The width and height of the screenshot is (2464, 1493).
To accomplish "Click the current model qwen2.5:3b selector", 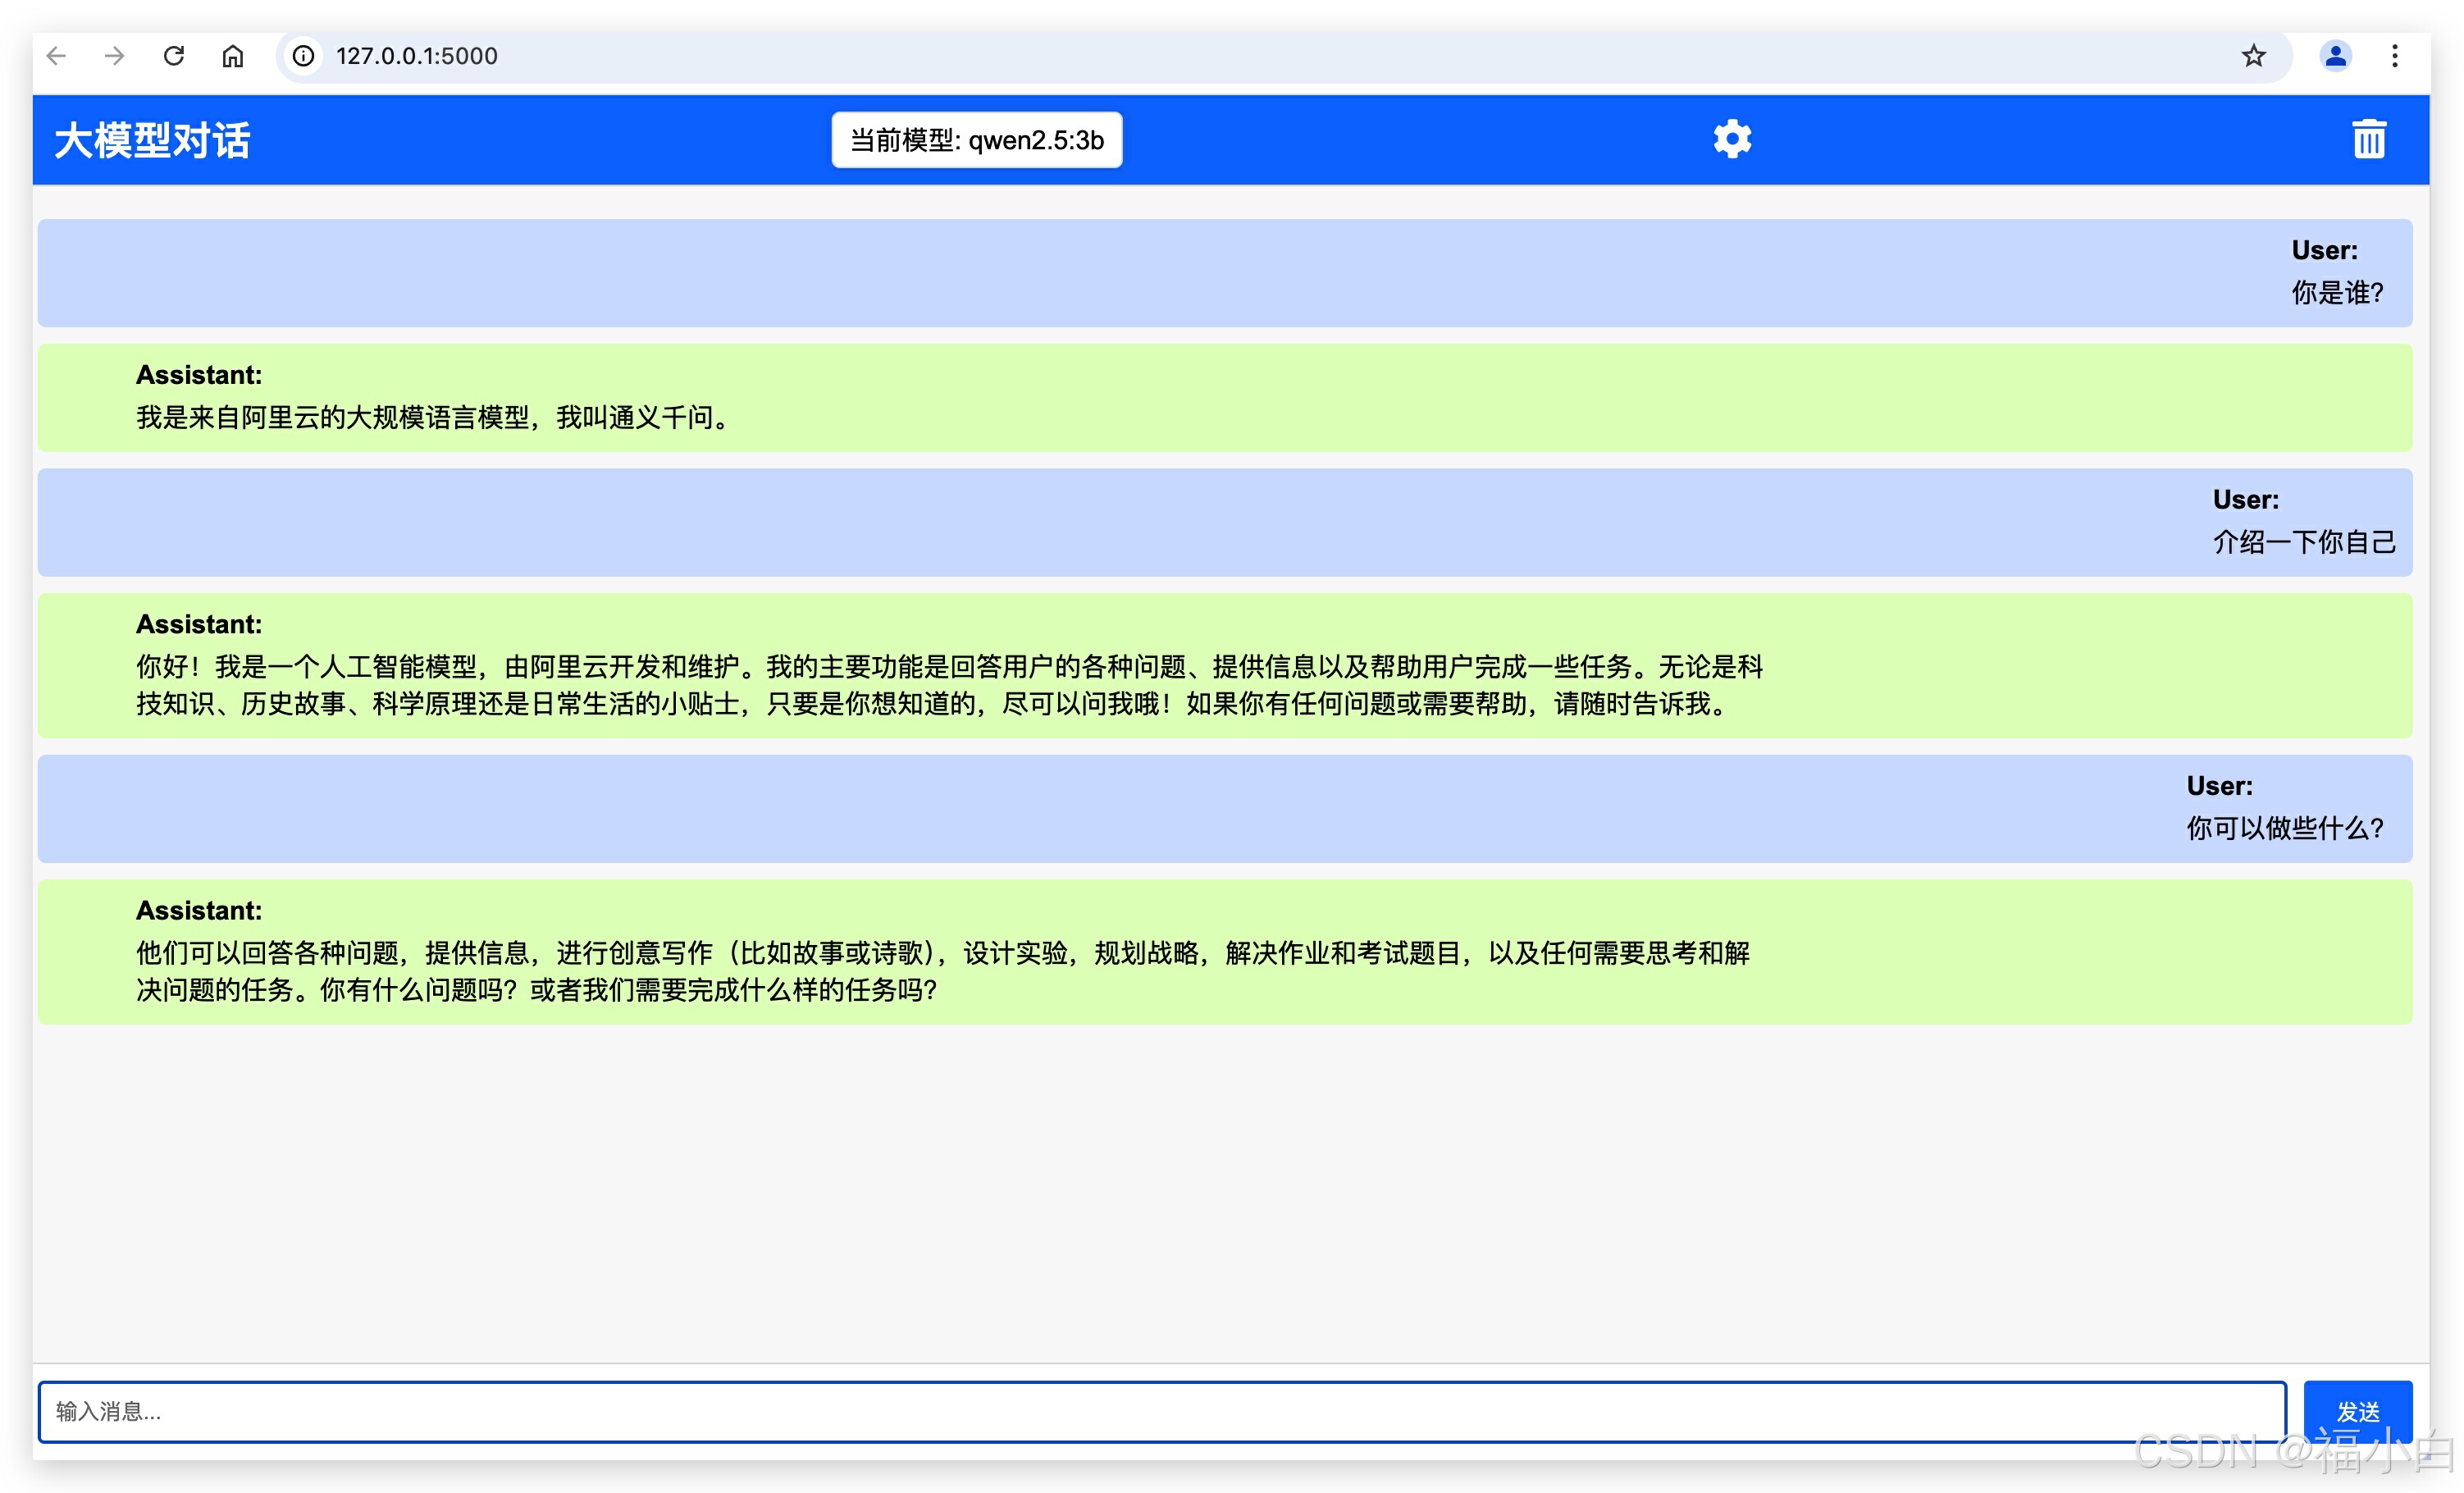I will (976, 140).
